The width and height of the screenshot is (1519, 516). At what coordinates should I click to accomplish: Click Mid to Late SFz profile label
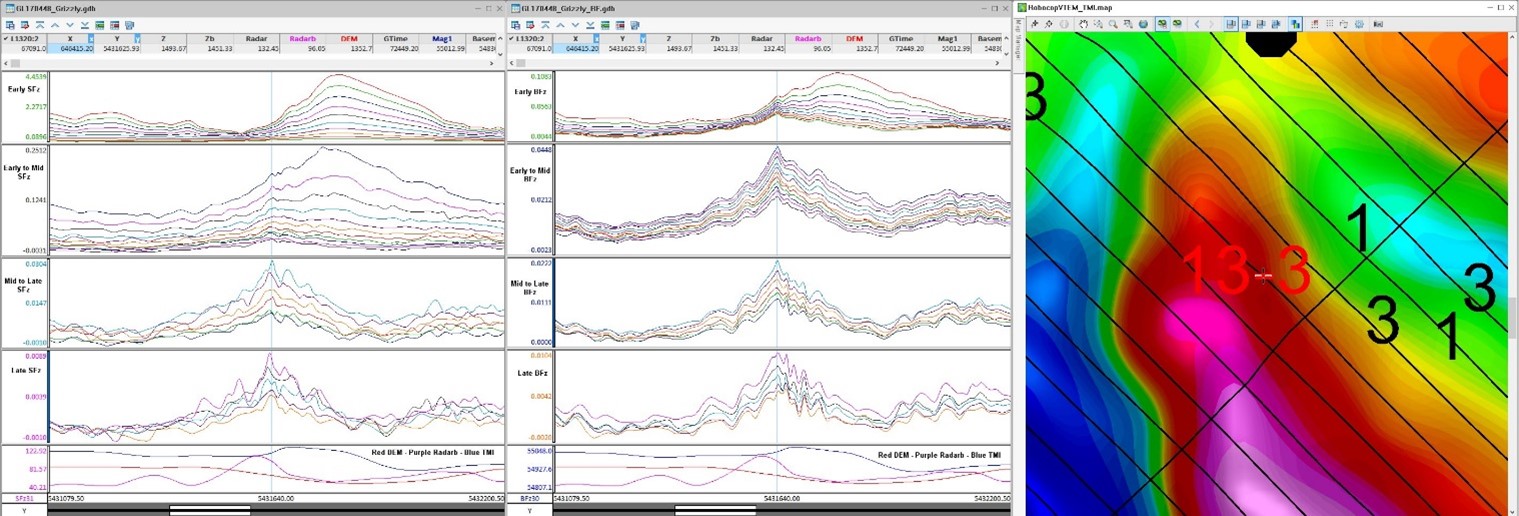tap(26, 286)
